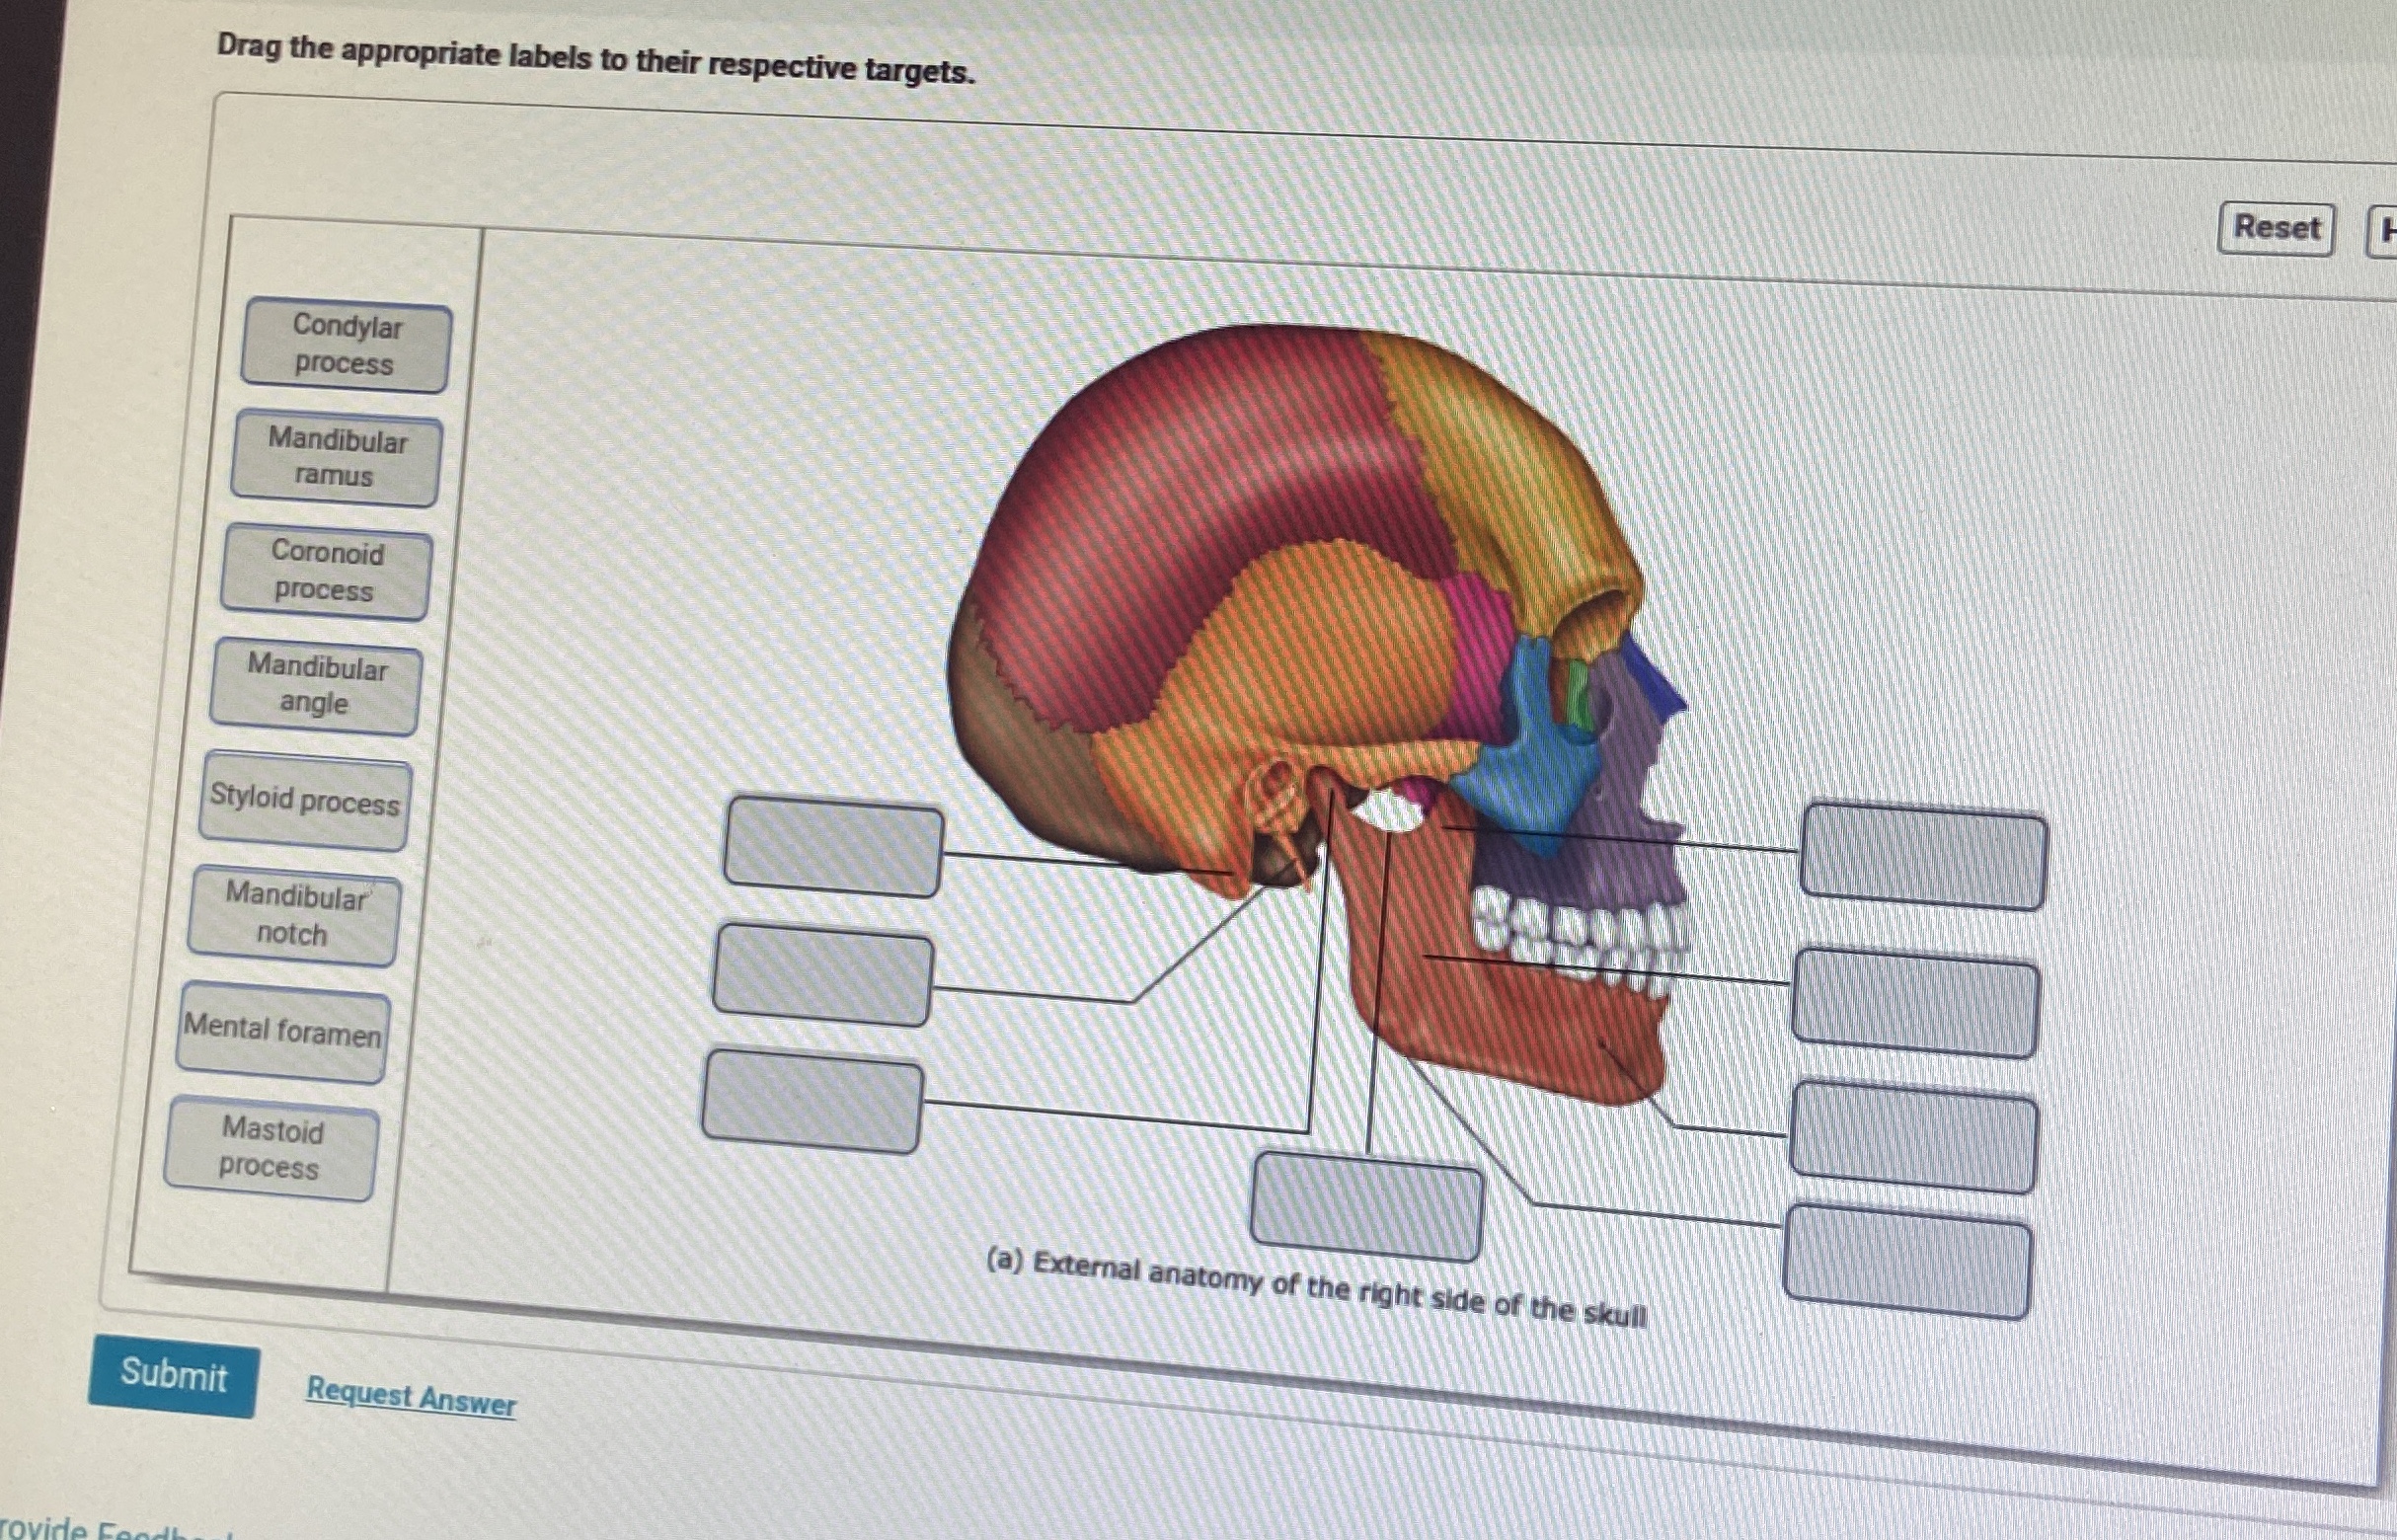Viewport: 2397px width, 1540px height.
Task: Select the Mandibular ramus label
Action: pyautogui.click(x=335, y=459)
